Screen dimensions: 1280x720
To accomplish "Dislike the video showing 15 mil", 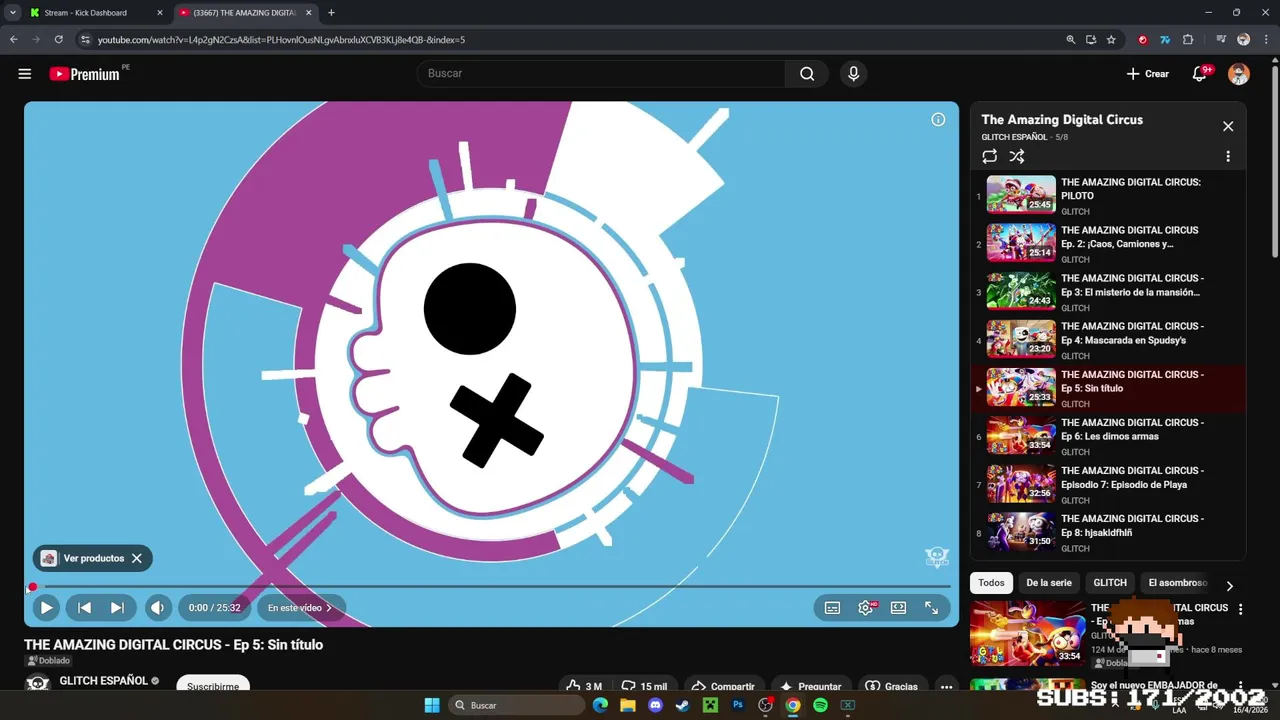I will (x=644, y=686).
